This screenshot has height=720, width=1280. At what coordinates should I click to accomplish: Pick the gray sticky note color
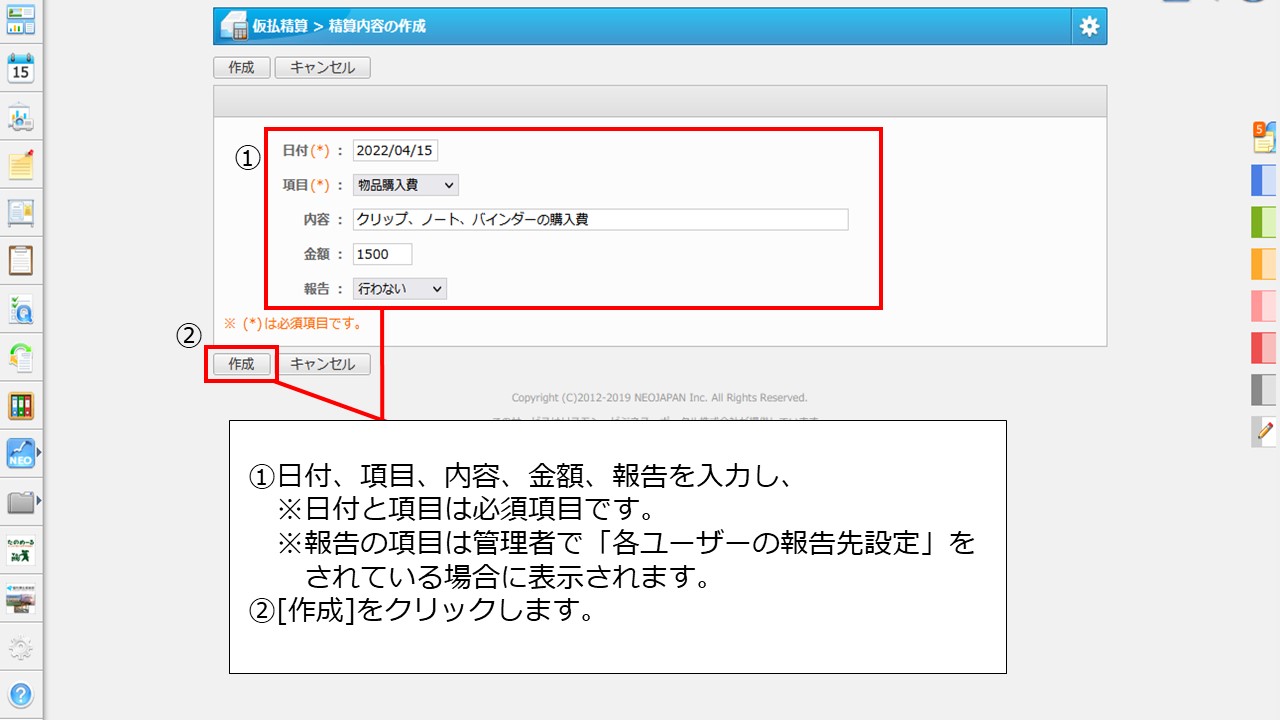[1264, 390]
